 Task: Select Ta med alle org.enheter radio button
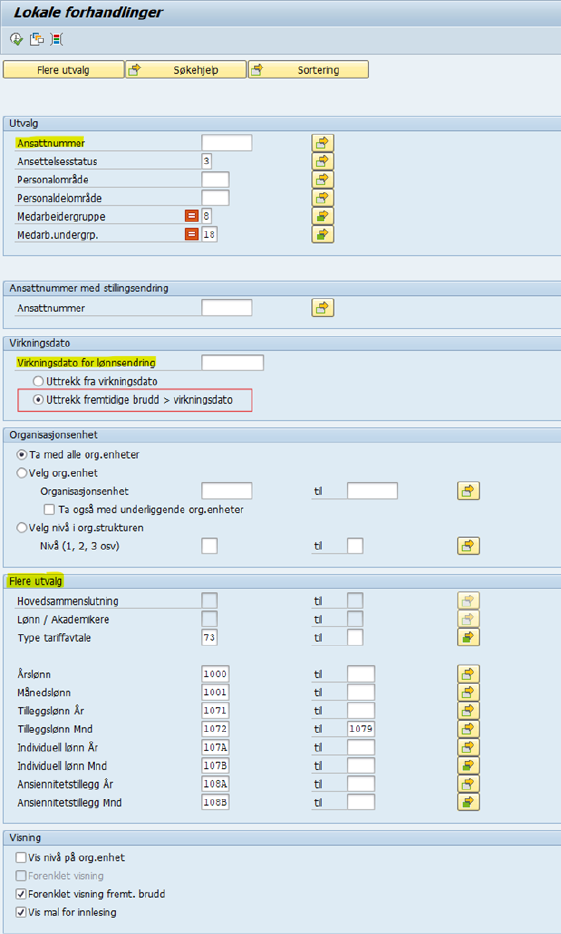point(22,454)
